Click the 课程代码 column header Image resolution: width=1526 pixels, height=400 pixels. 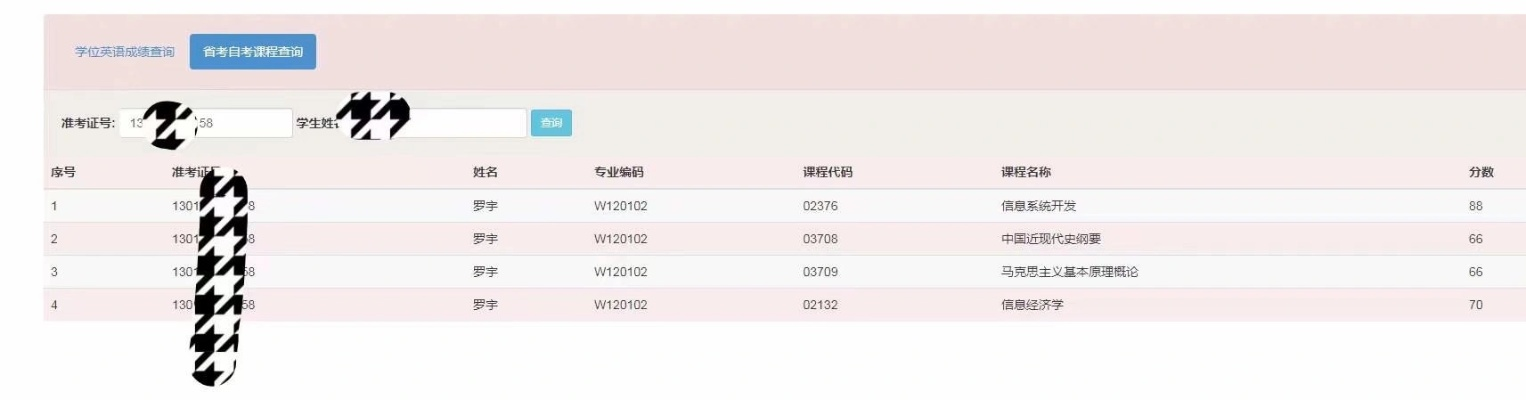coord(828,172)
